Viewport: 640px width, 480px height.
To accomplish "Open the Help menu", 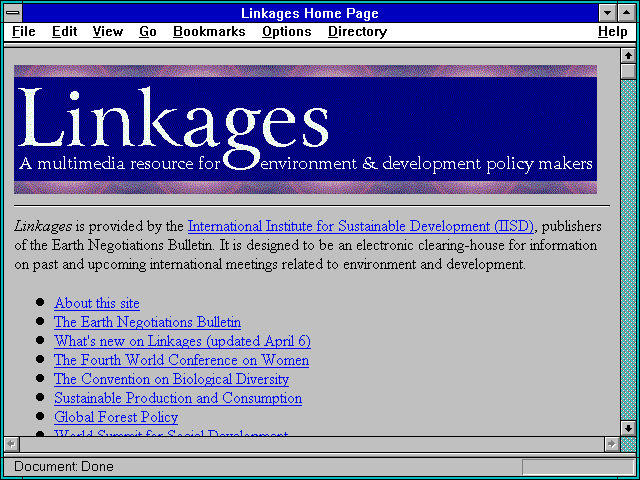I will coord(613,31).
